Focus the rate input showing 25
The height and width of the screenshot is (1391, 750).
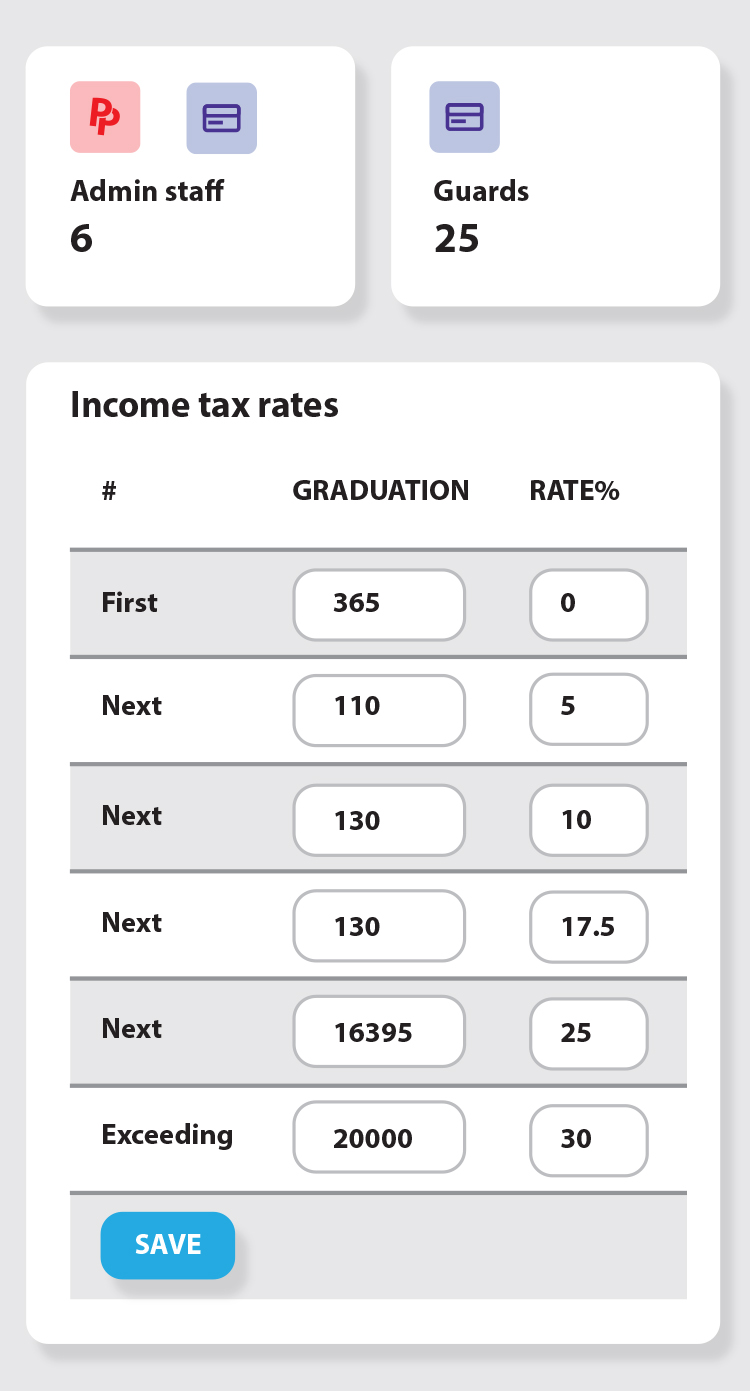pyautogui.click(x=588, y=1032)
